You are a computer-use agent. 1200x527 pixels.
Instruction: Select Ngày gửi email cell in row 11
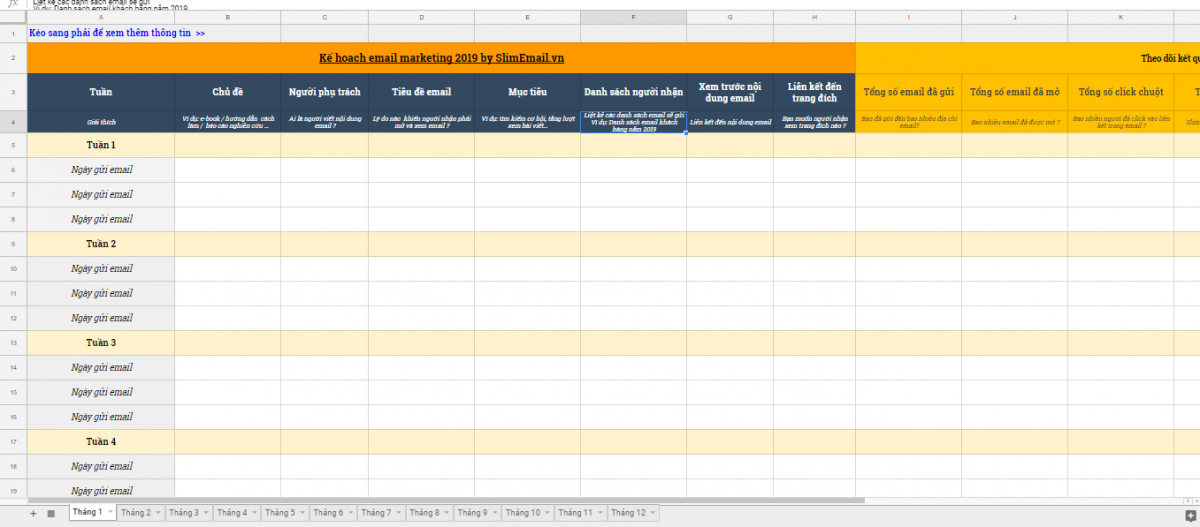(x=101, y=294)
